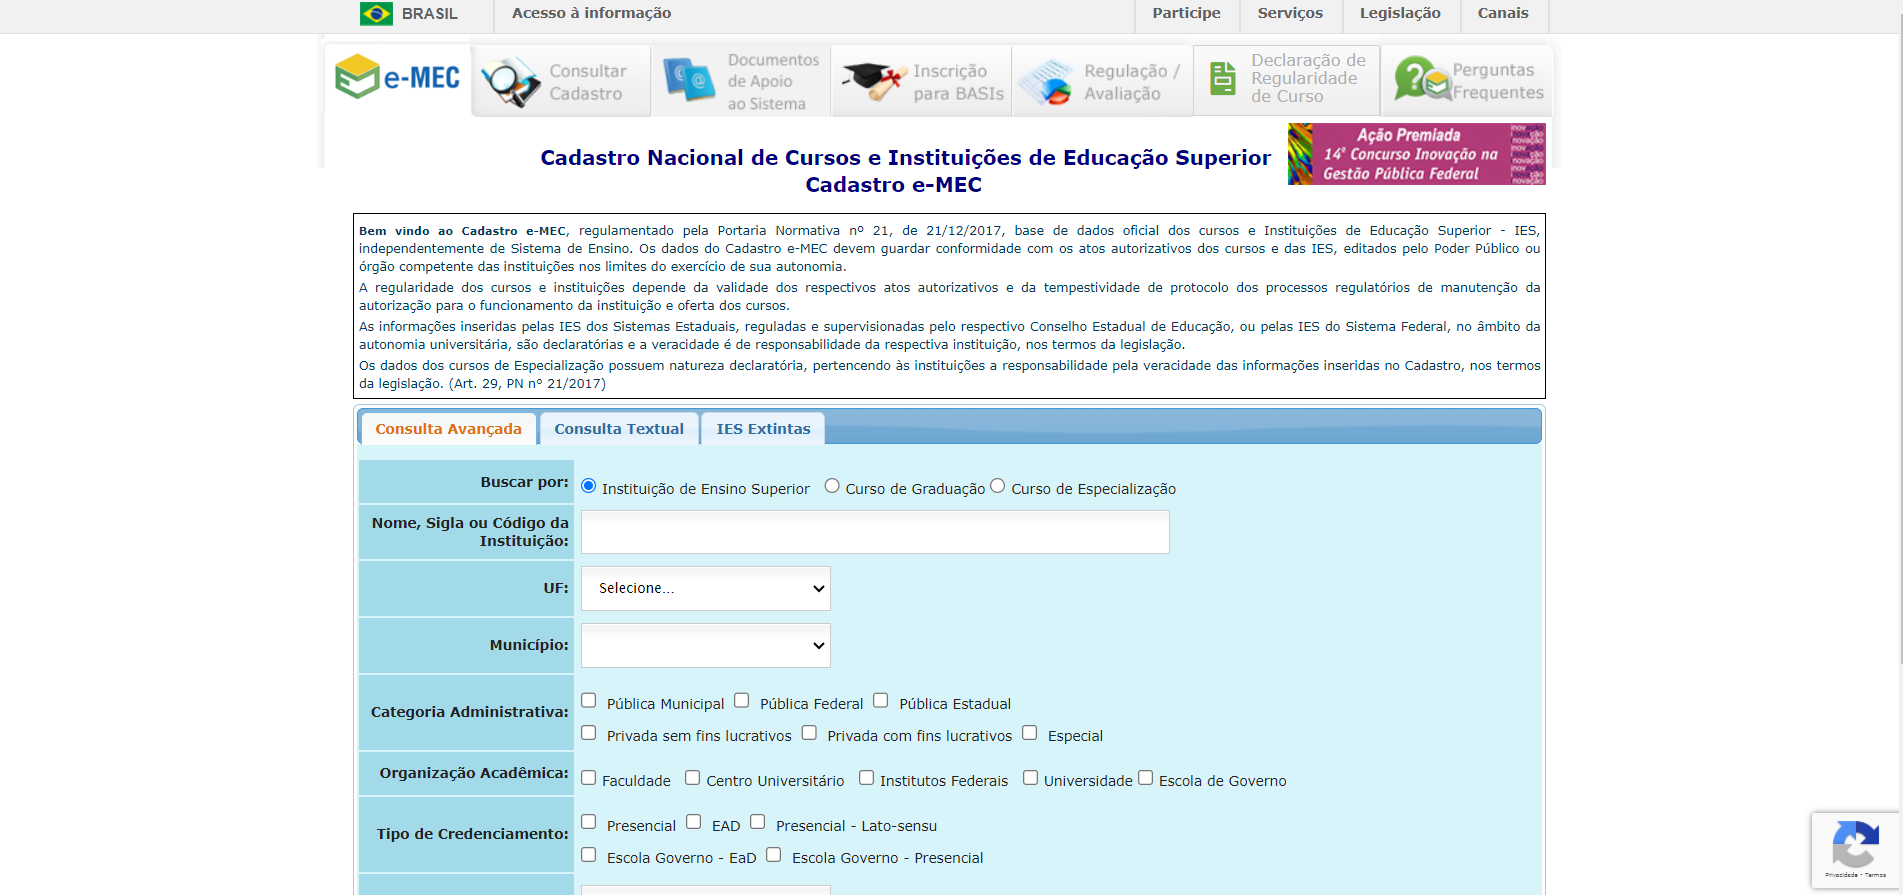Switch to the Consulta Textual tab
The height and width of the screenshot is (895, 1903).
pyautogui.click(x=619, y=429)
